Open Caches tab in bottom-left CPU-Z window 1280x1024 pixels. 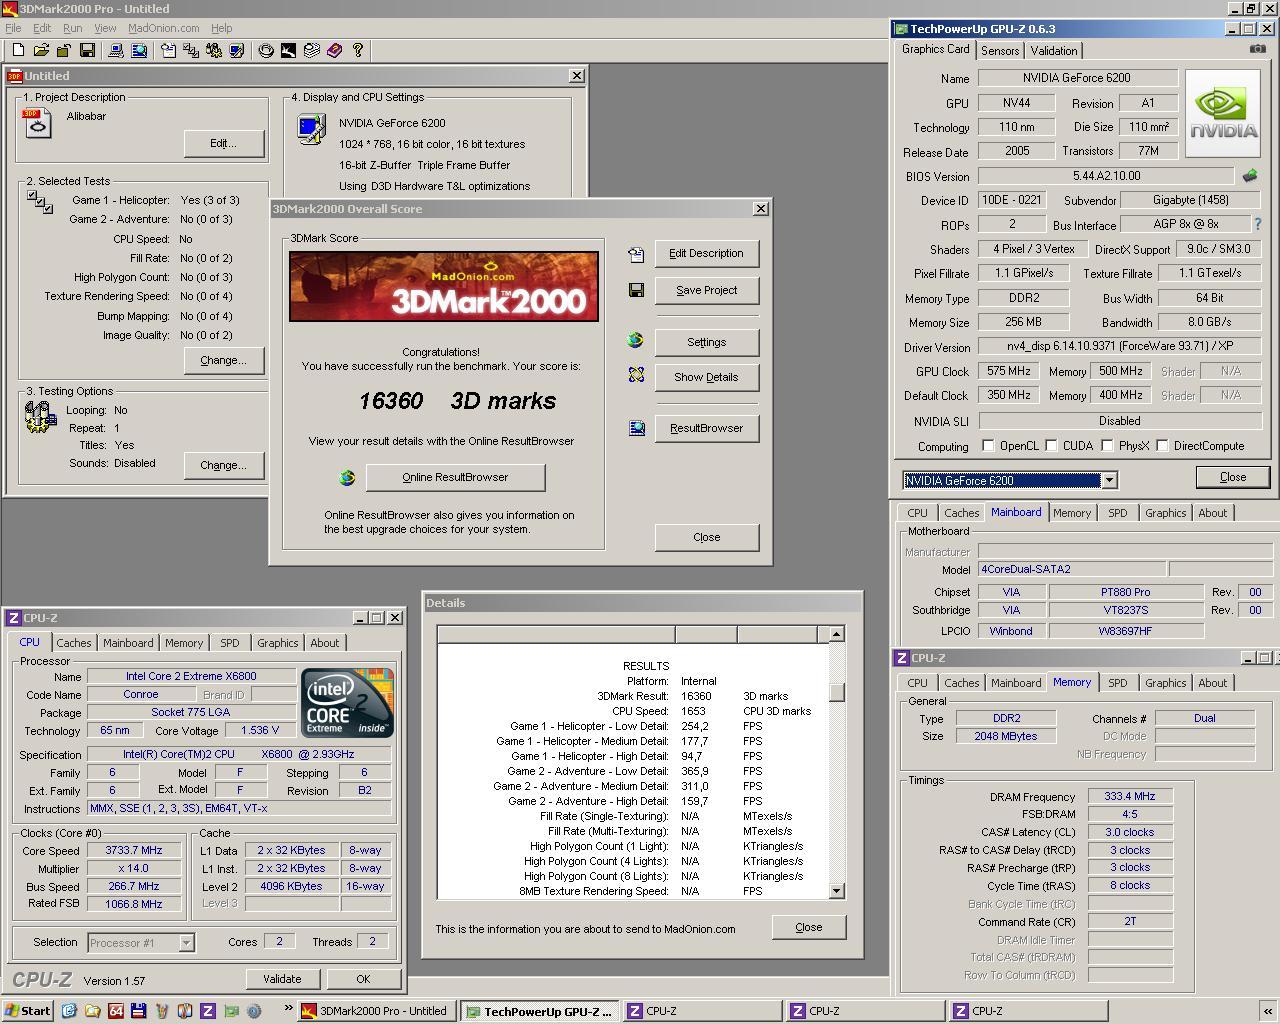73,643
